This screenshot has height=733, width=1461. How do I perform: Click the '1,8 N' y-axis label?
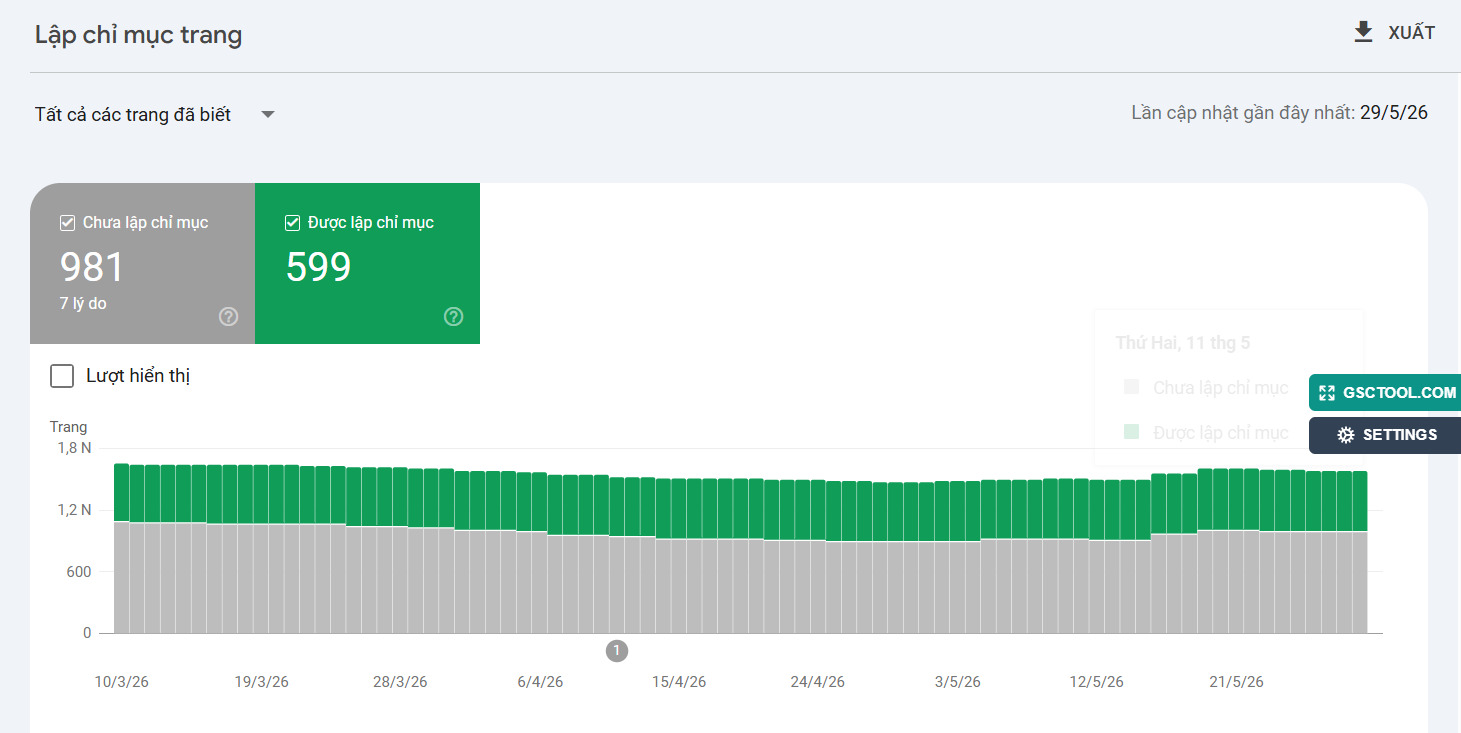pyautogui.click(x=74, y=448)
